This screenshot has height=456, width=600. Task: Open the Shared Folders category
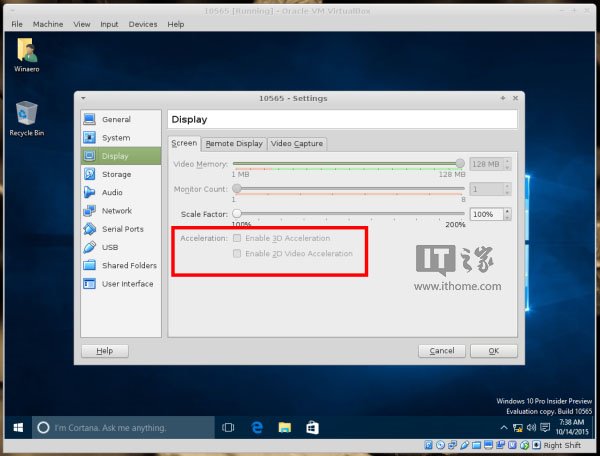point(128,265)
